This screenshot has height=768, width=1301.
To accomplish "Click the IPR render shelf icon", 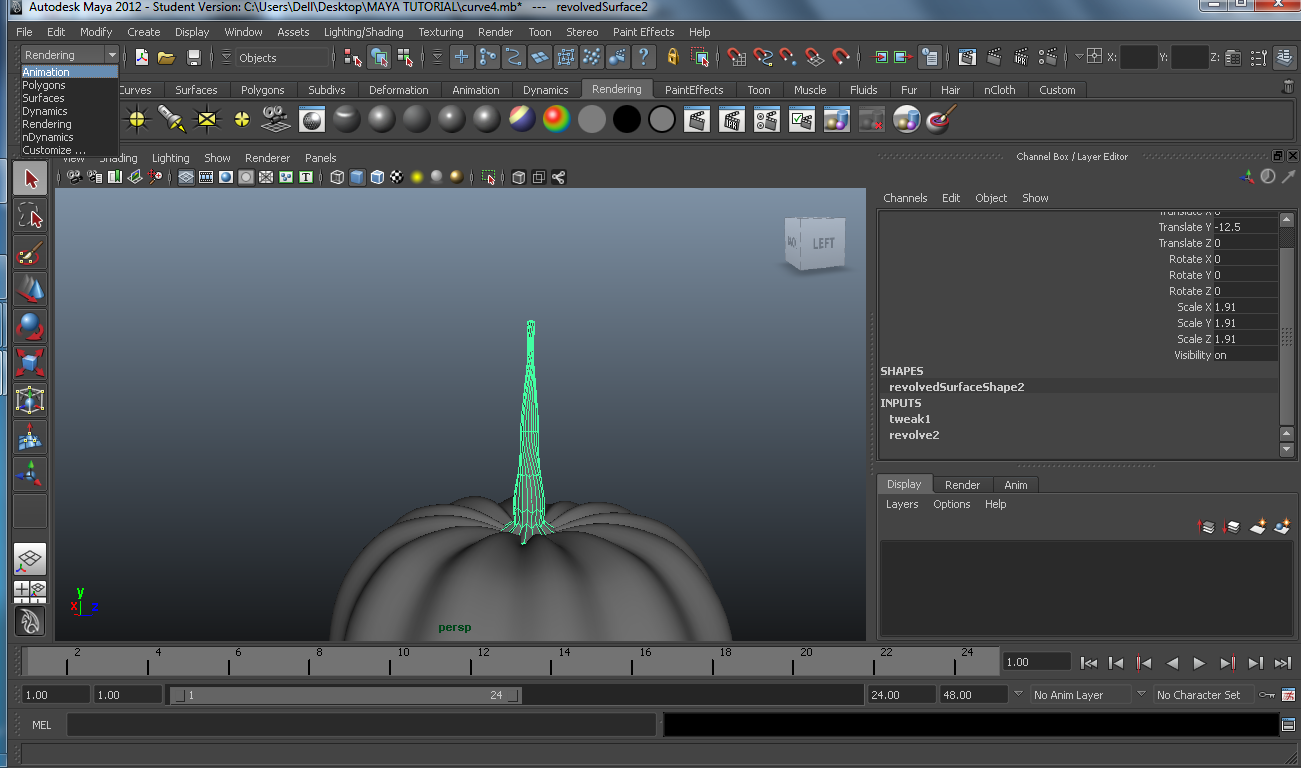I will [732, 121].
